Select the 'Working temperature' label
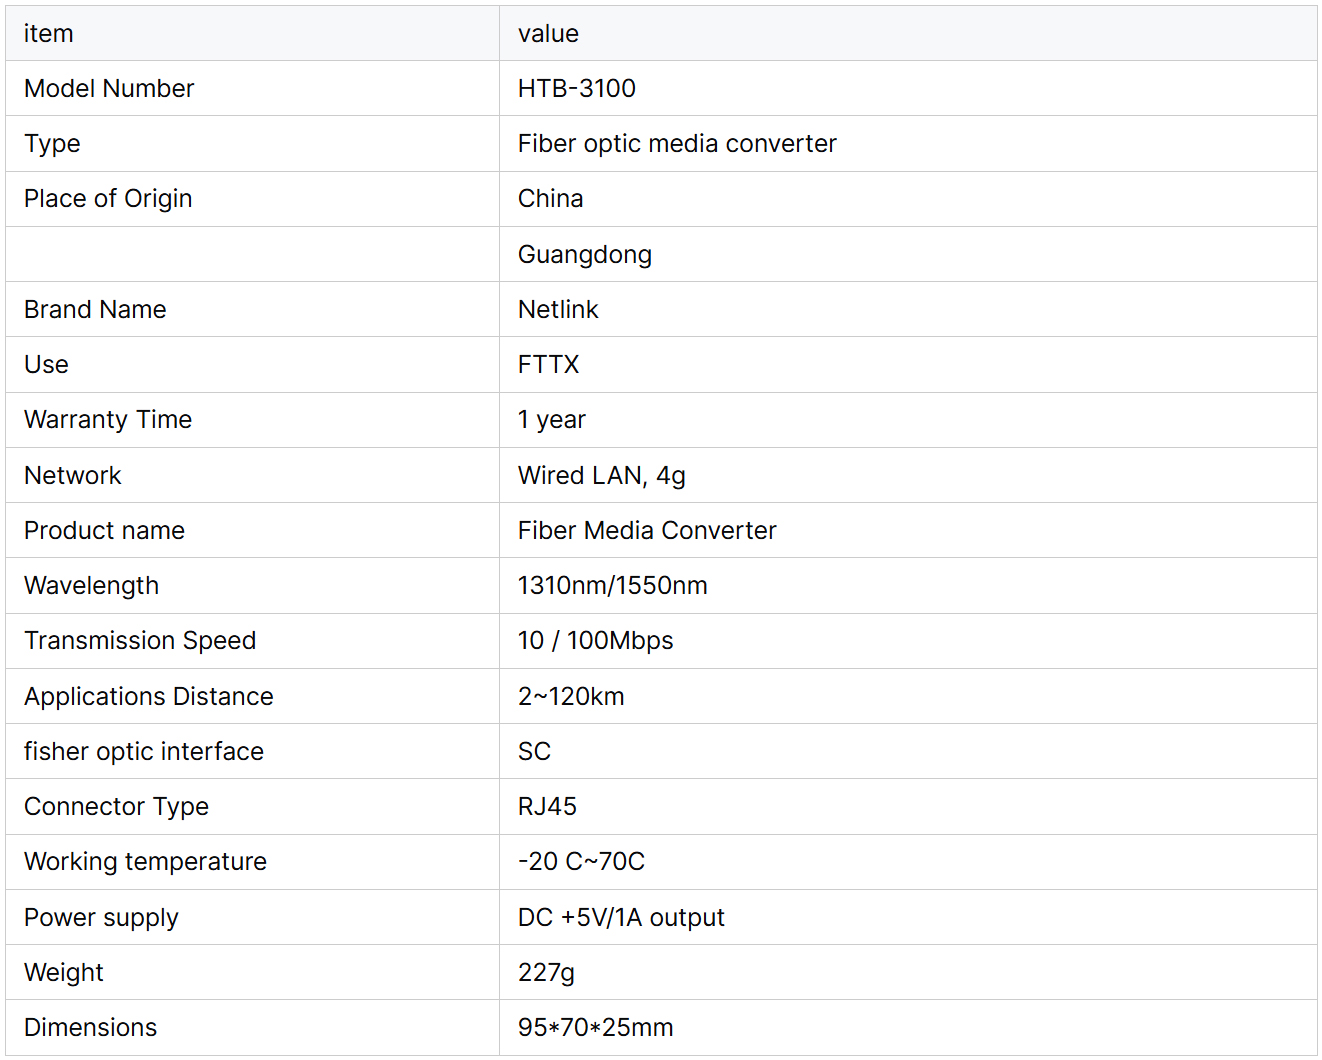The image size is (1322, 1060). pos(145,862)
